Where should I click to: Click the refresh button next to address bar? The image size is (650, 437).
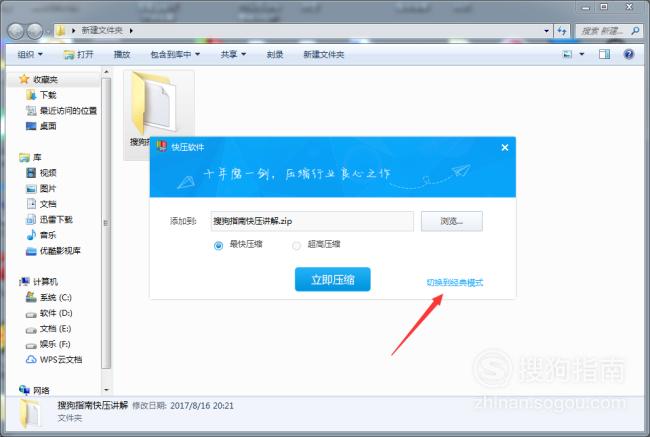tap(562, 31)
